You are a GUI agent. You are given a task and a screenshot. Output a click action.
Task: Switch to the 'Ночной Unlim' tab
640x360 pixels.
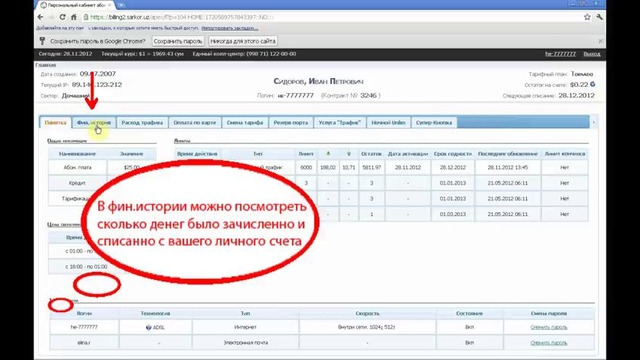click(x=389, y=122)
